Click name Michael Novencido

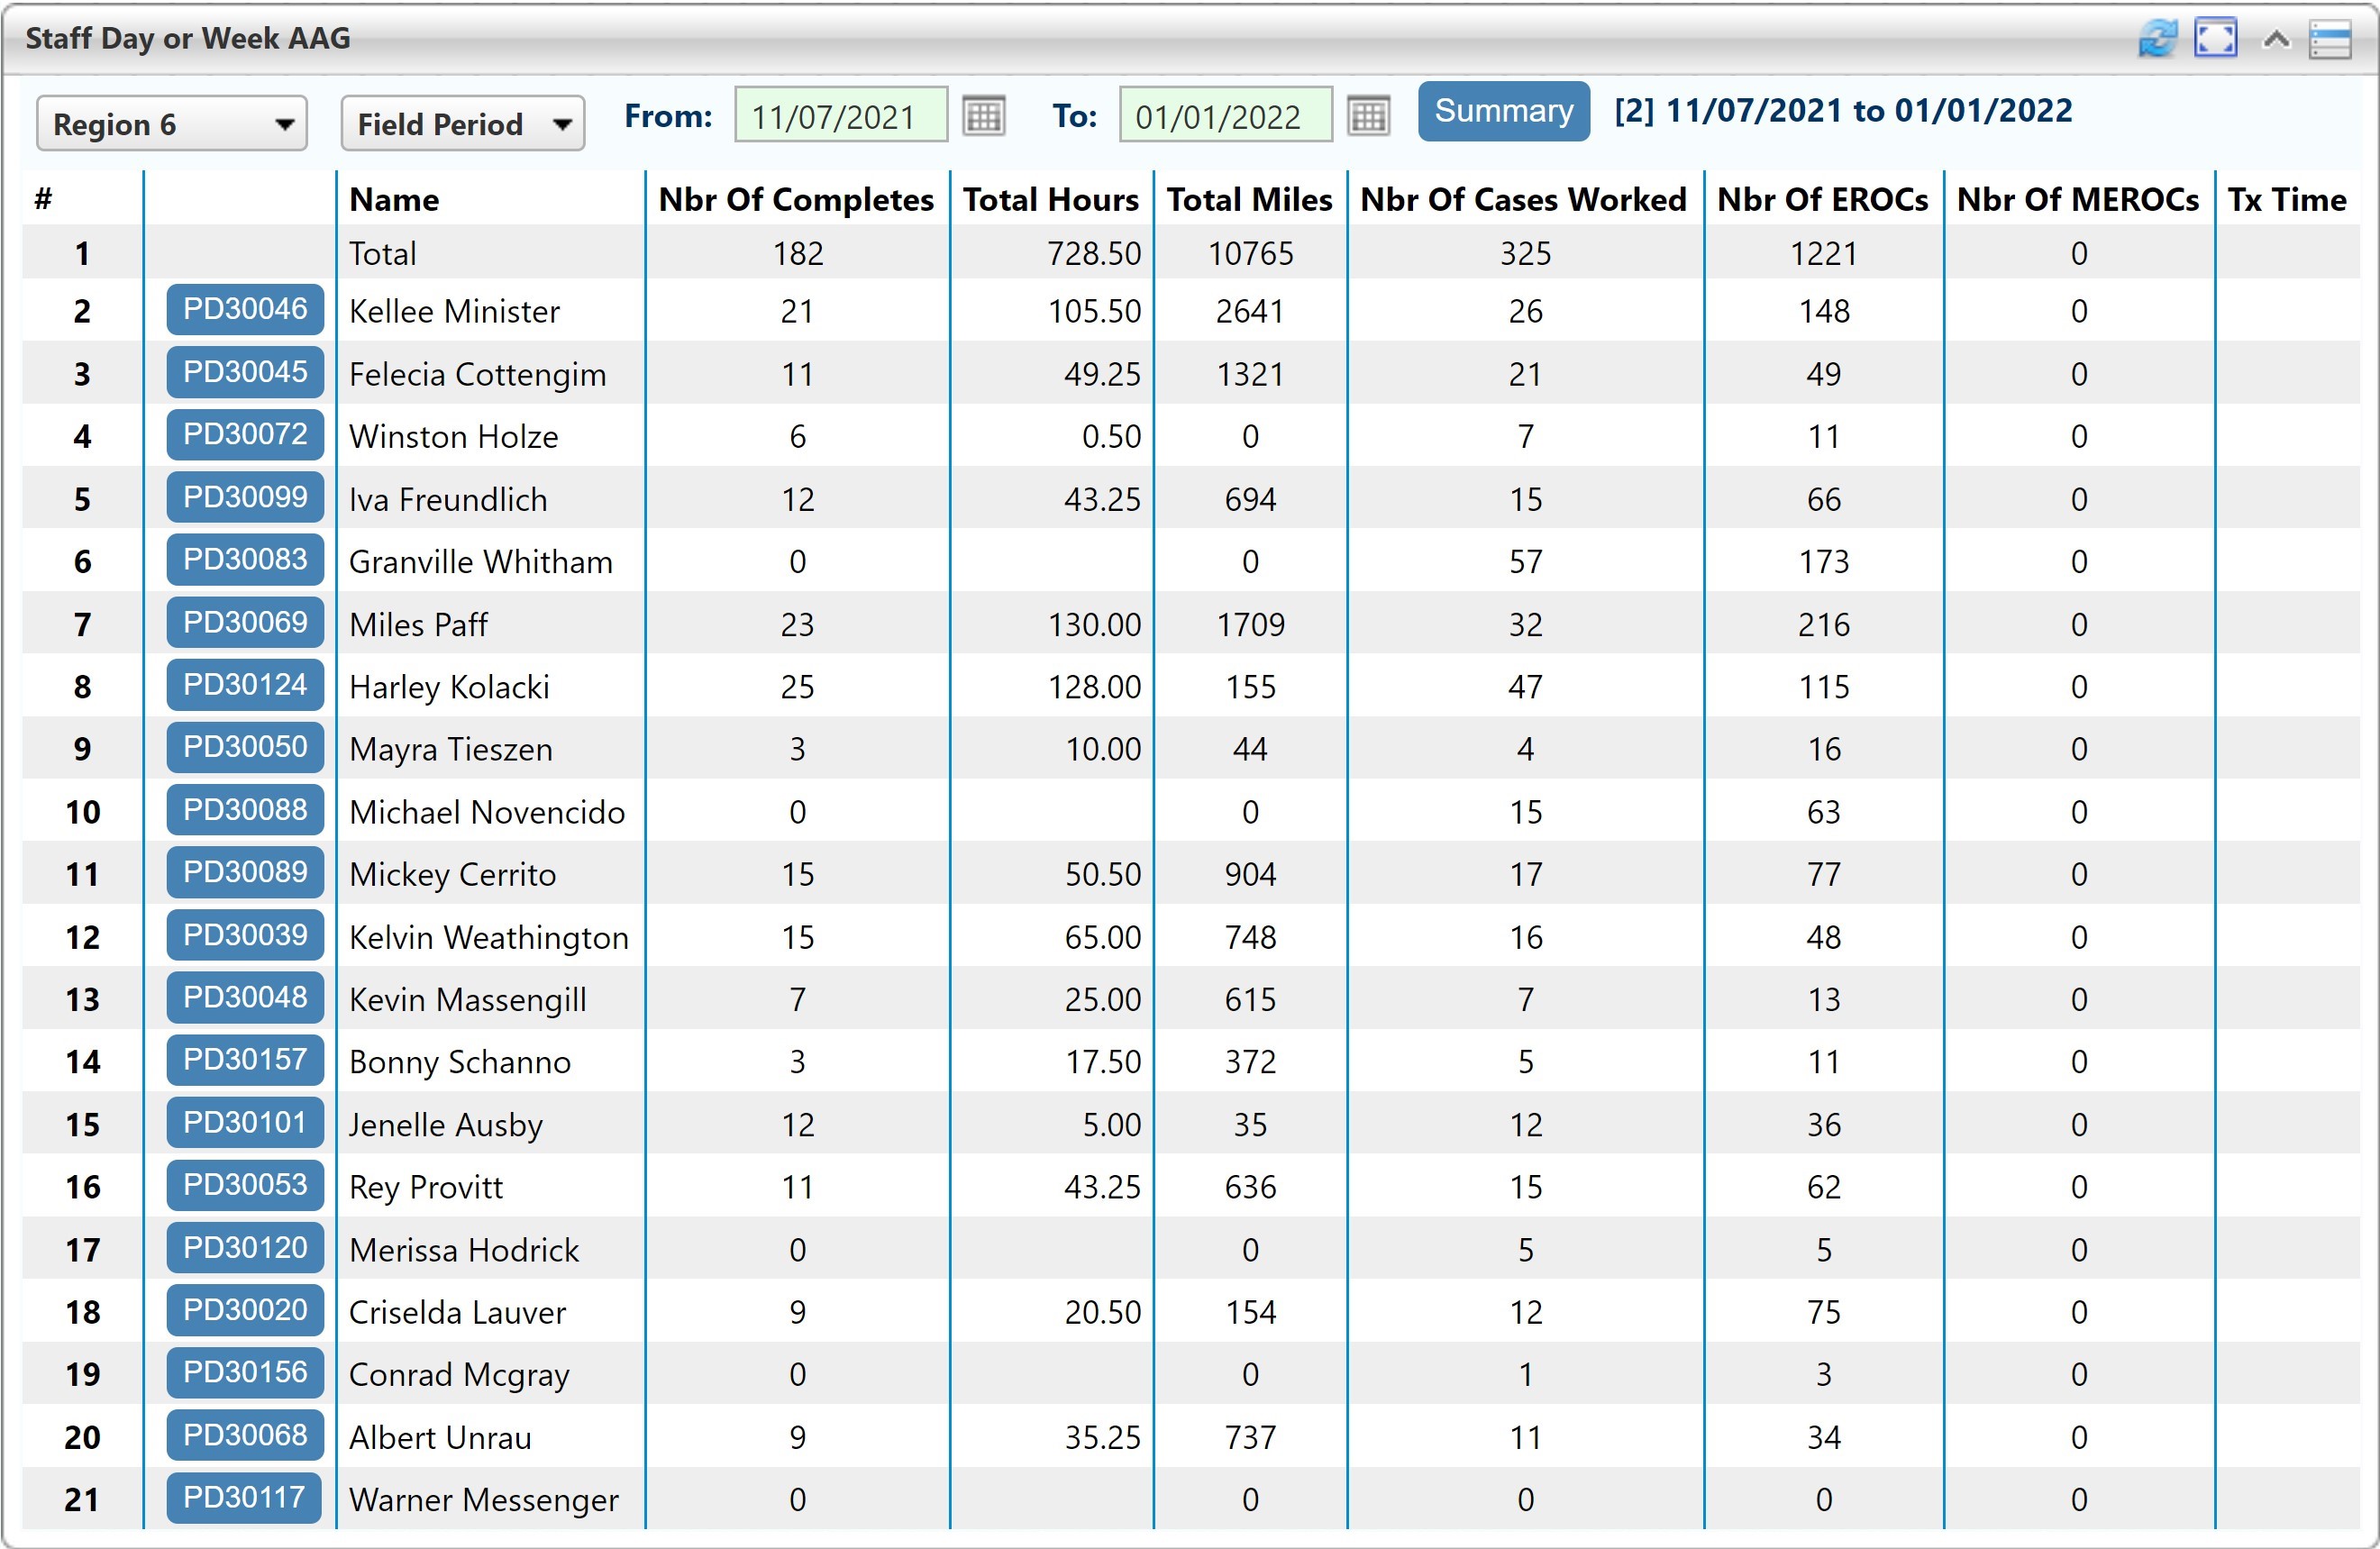coord(487,812)
